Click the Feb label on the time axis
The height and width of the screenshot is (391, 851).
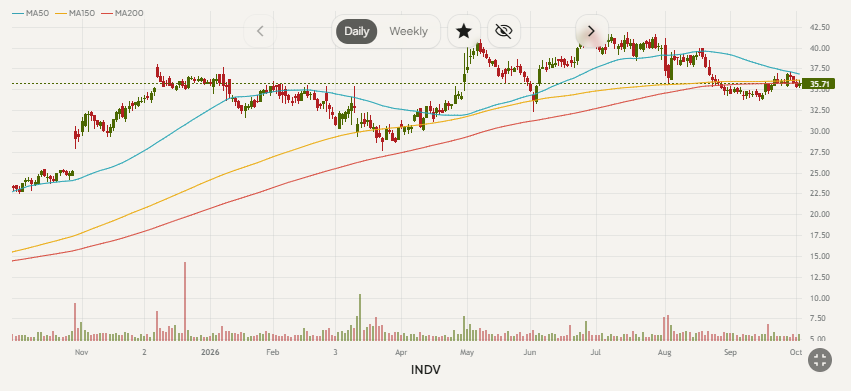pyautogui.click(x=272, y=352)
